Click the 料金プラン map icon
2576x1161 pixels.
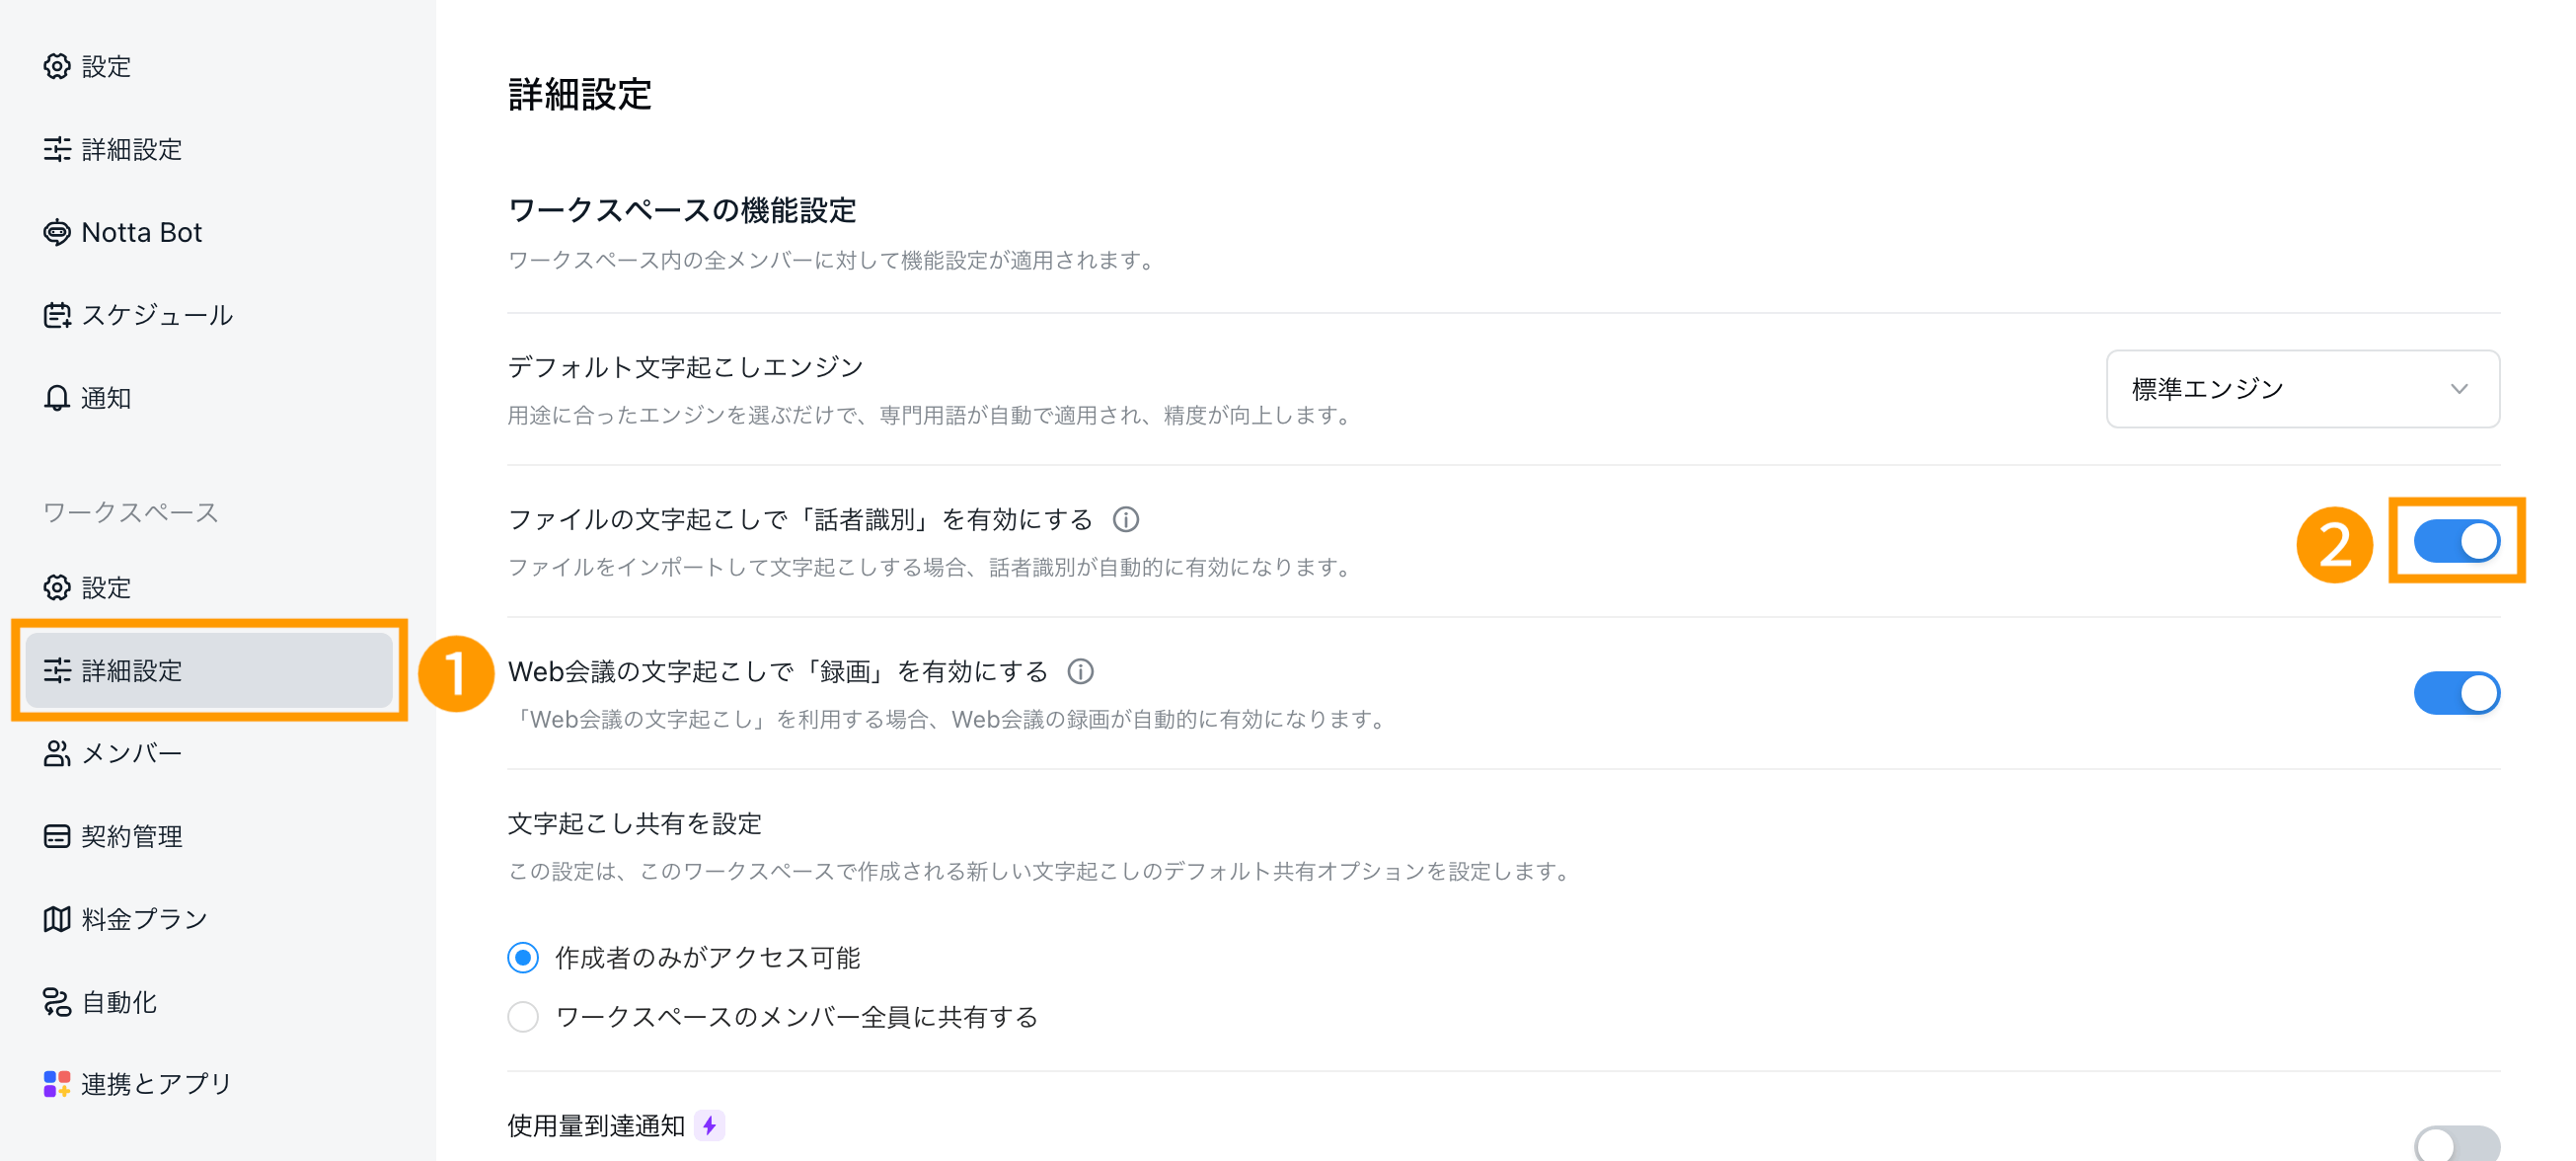[x=57, y=919]
